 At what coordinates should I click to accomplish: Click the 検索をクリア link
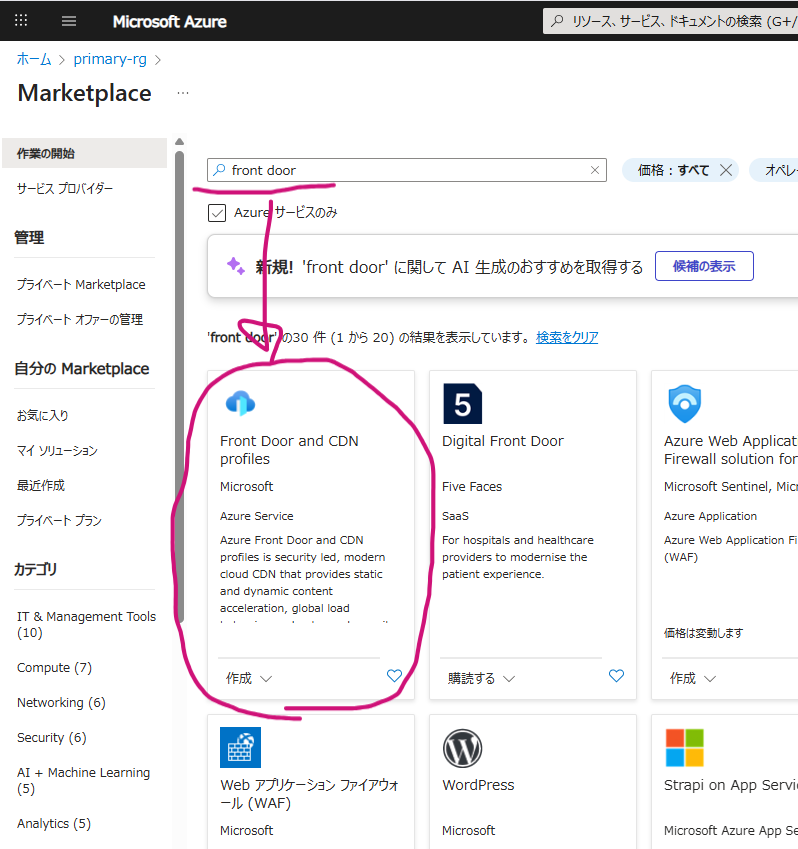[567, 337]
